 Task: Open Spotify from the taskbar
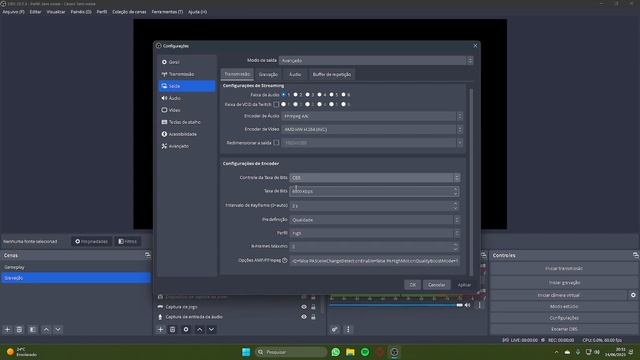[x=365, y=352]
